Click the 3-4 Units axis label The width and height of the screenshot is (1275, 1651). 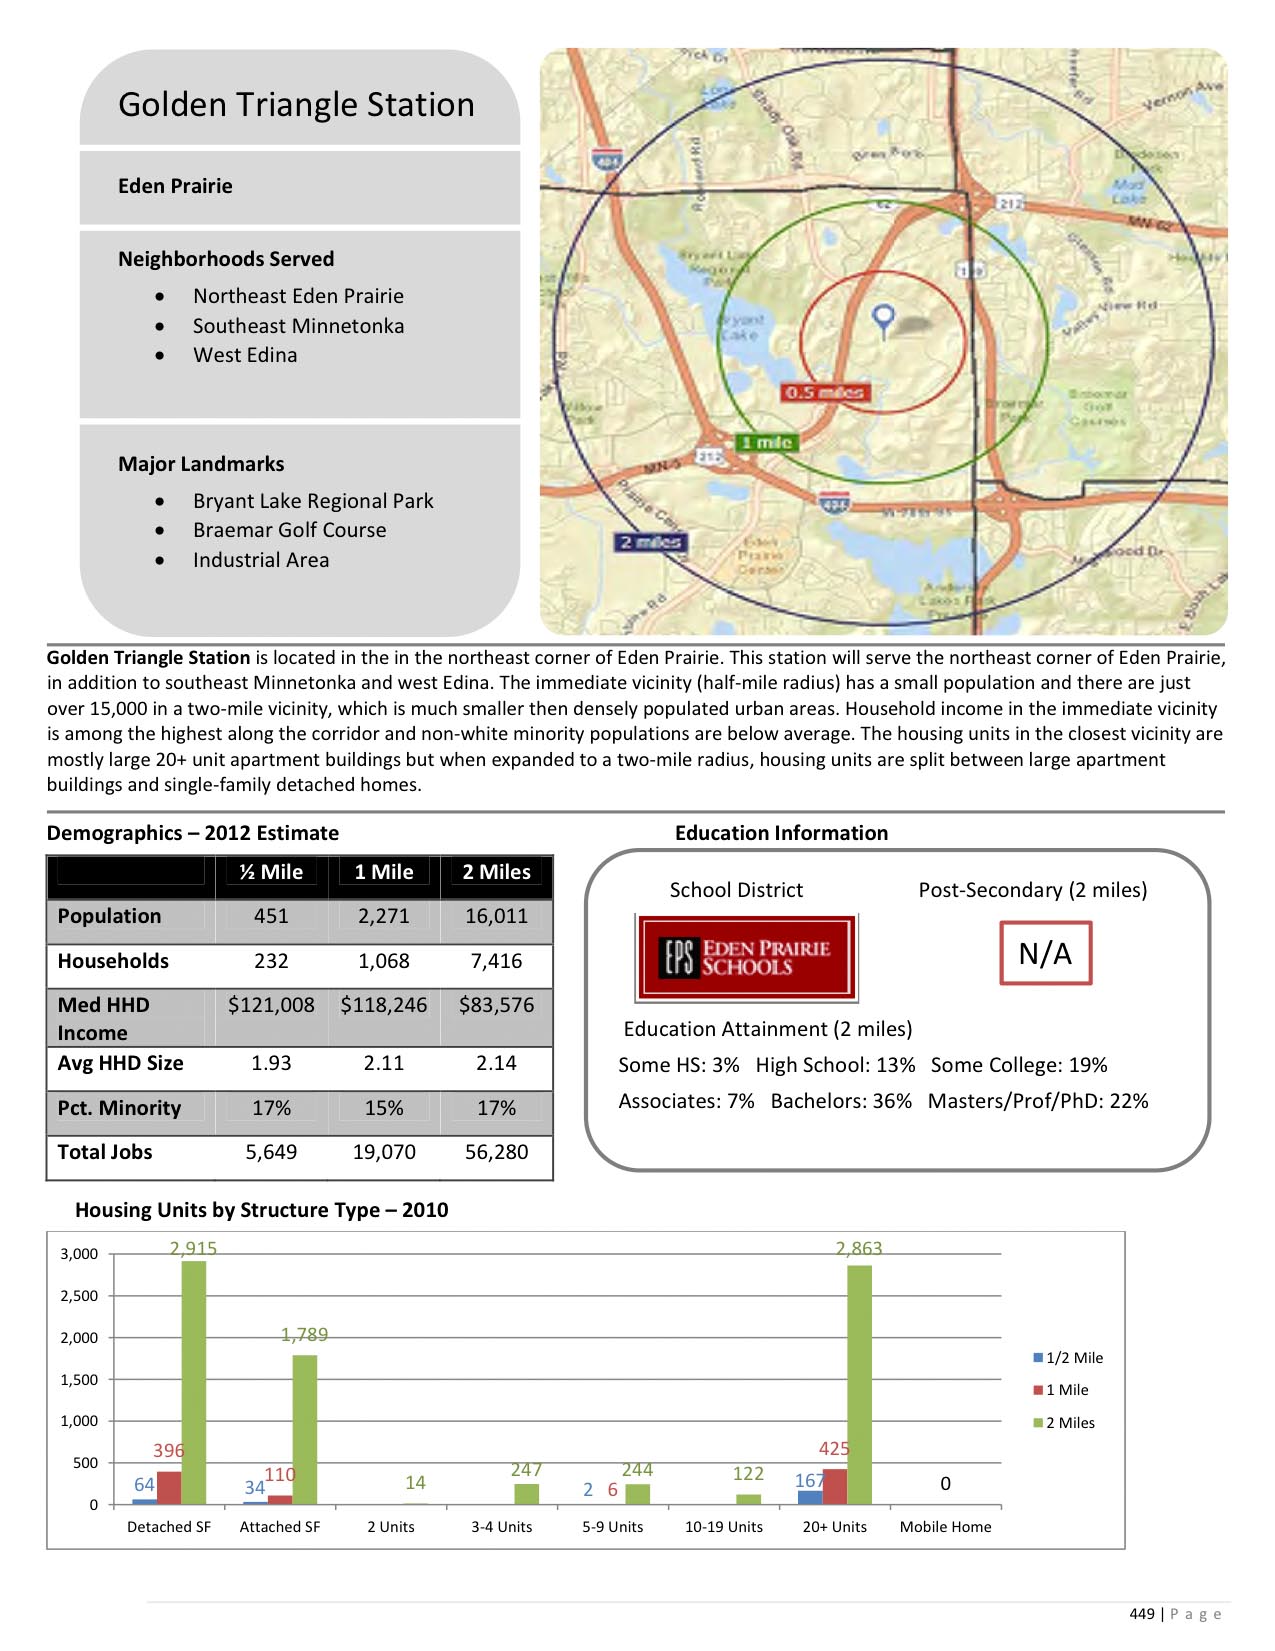(x=502, y=1527)
